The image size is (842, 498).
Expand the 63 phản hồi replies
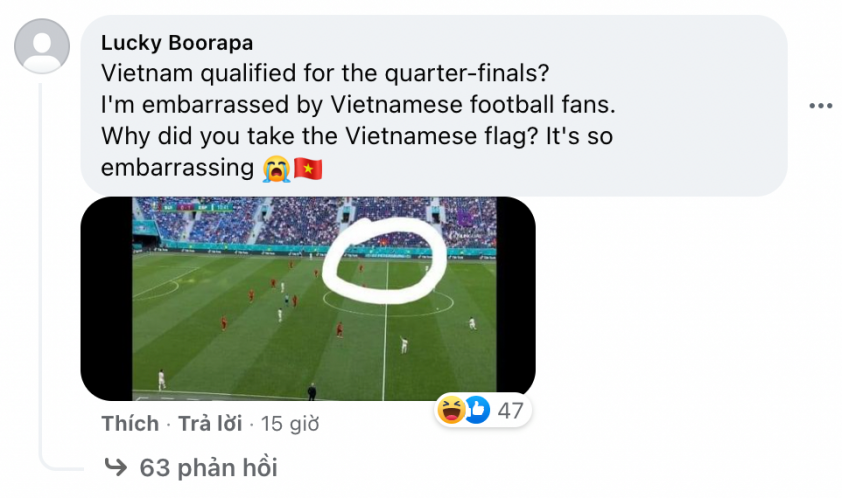[x=208, y=467]
